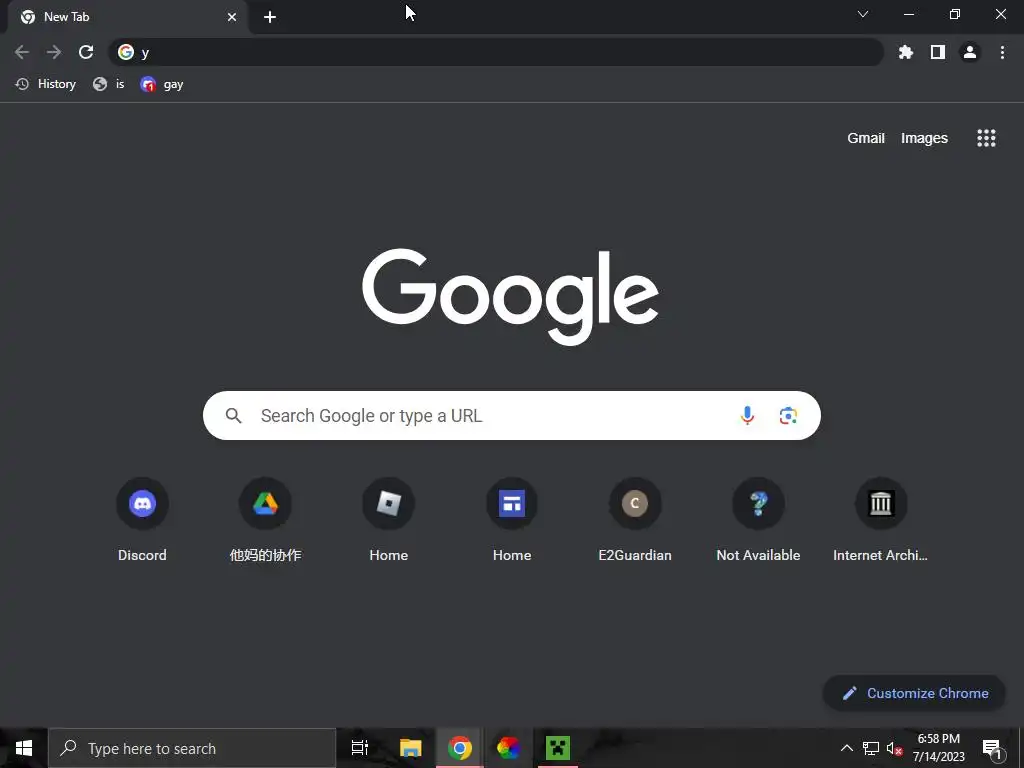Open Chrome's three-dot menu
The width and height of the screenshot is (1024, 768).
pyautogui.click(x=1002, y=52)
